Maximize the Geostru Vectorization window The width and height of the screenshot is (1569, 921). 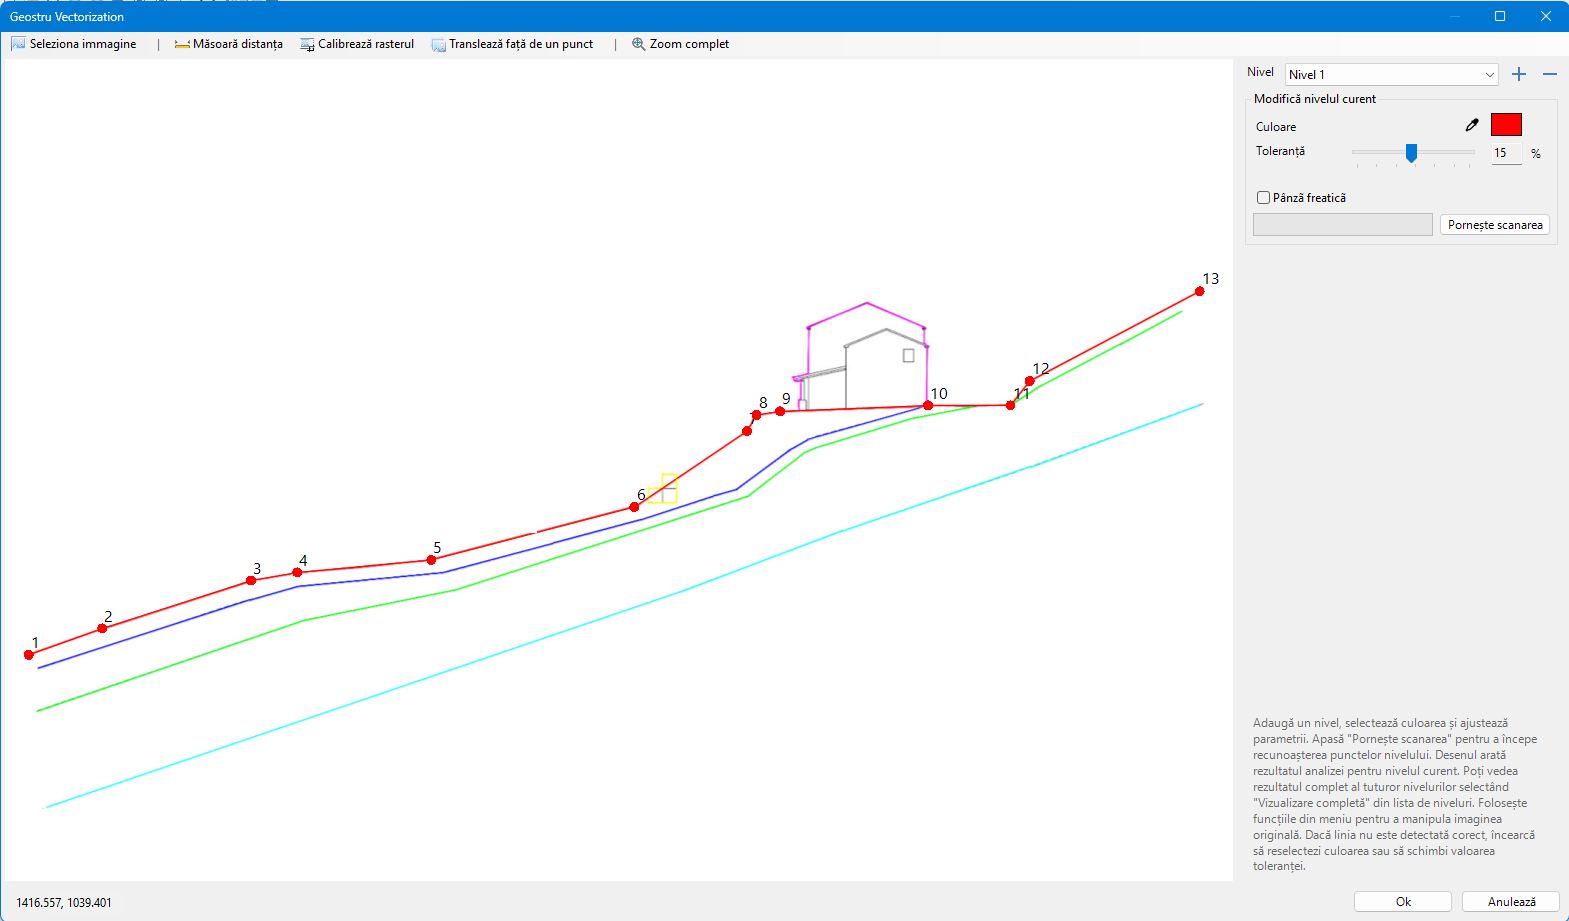pyautogui.click(x=1500, y=16)
